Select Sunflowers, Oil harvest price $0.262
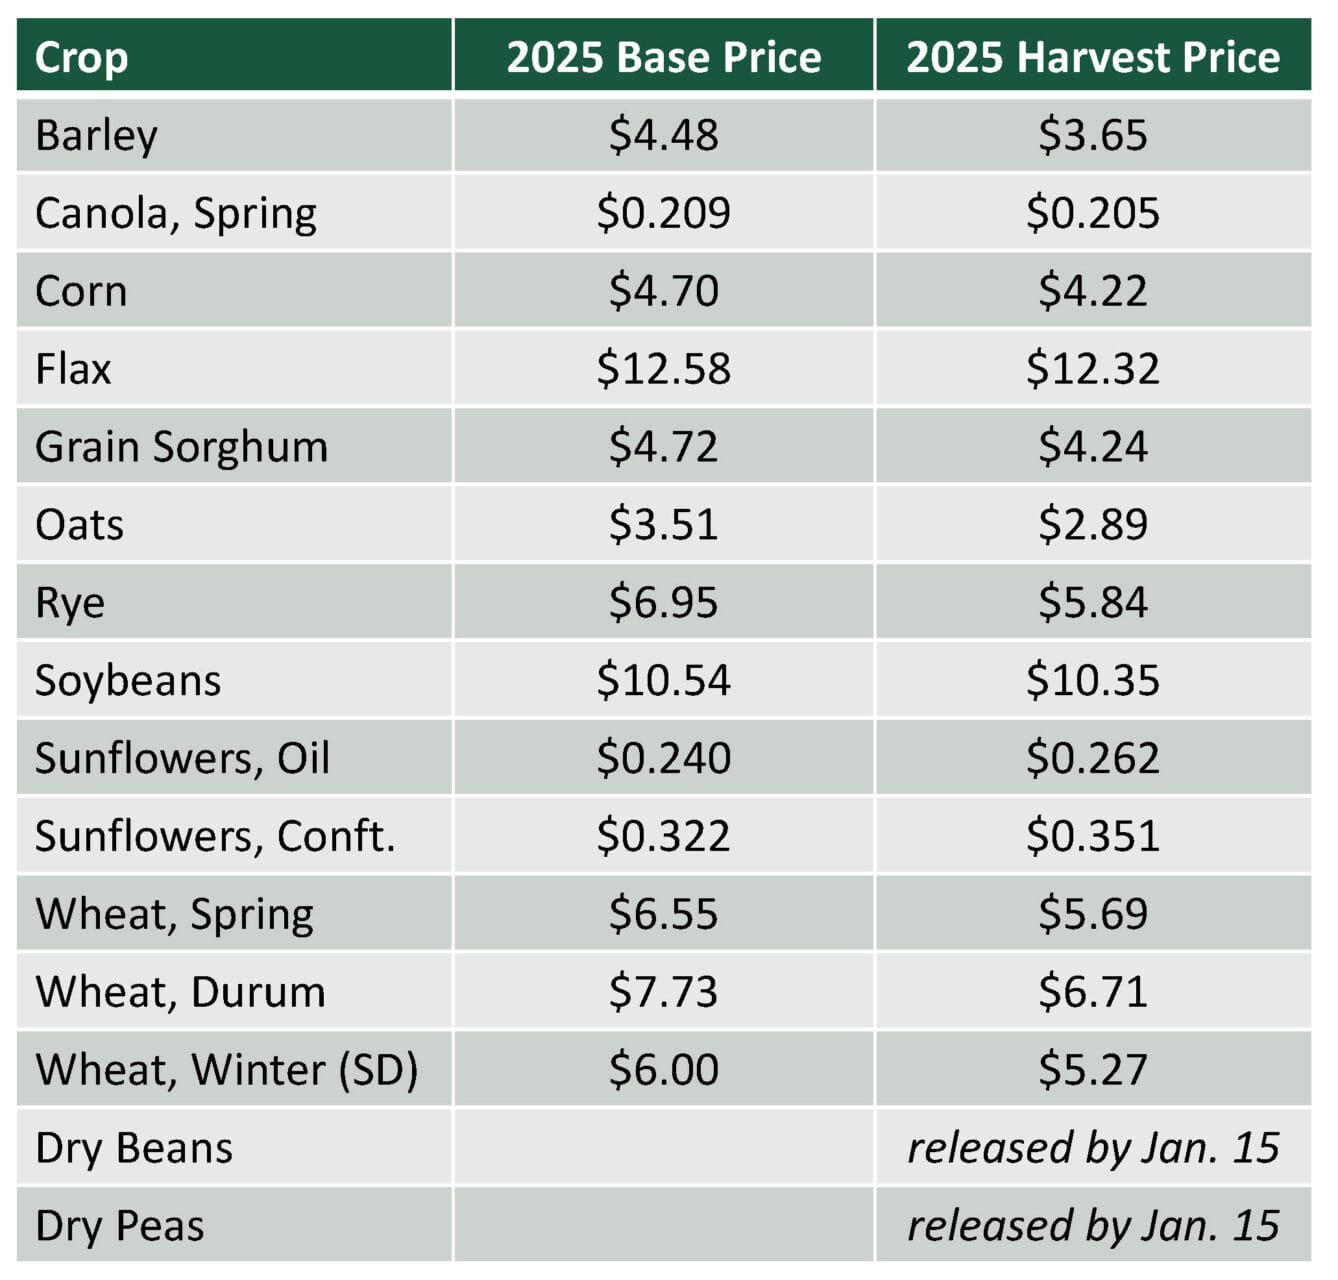Screen dimensions: 1338x1280 pyautogui.click(x=1092, y=758)
